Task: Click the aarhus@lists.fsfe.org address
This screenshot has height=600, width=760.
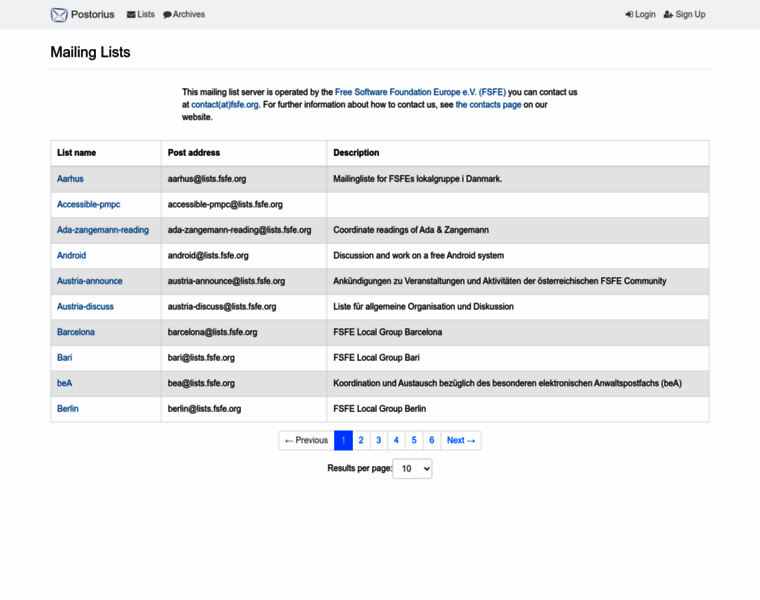Action: tap(207, 179)
